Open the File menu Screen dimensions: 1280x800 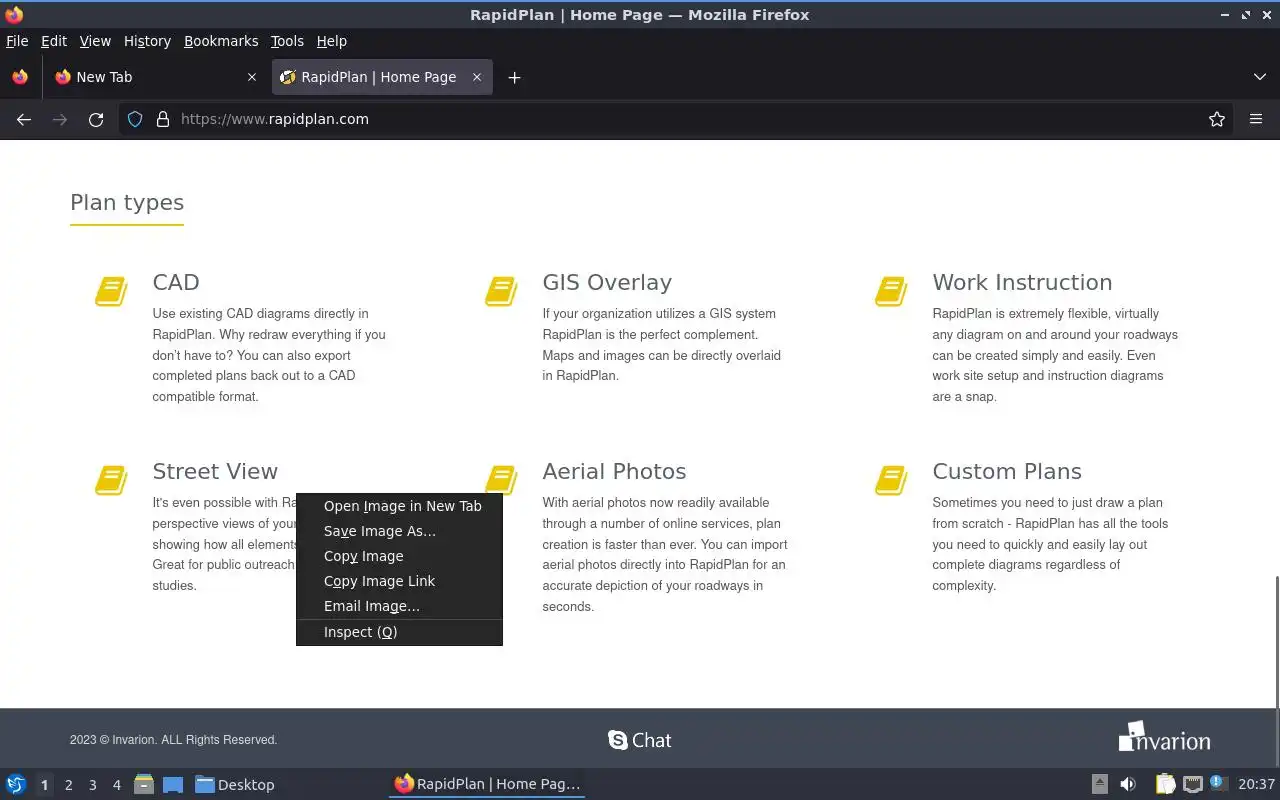[x=17, y=41]
